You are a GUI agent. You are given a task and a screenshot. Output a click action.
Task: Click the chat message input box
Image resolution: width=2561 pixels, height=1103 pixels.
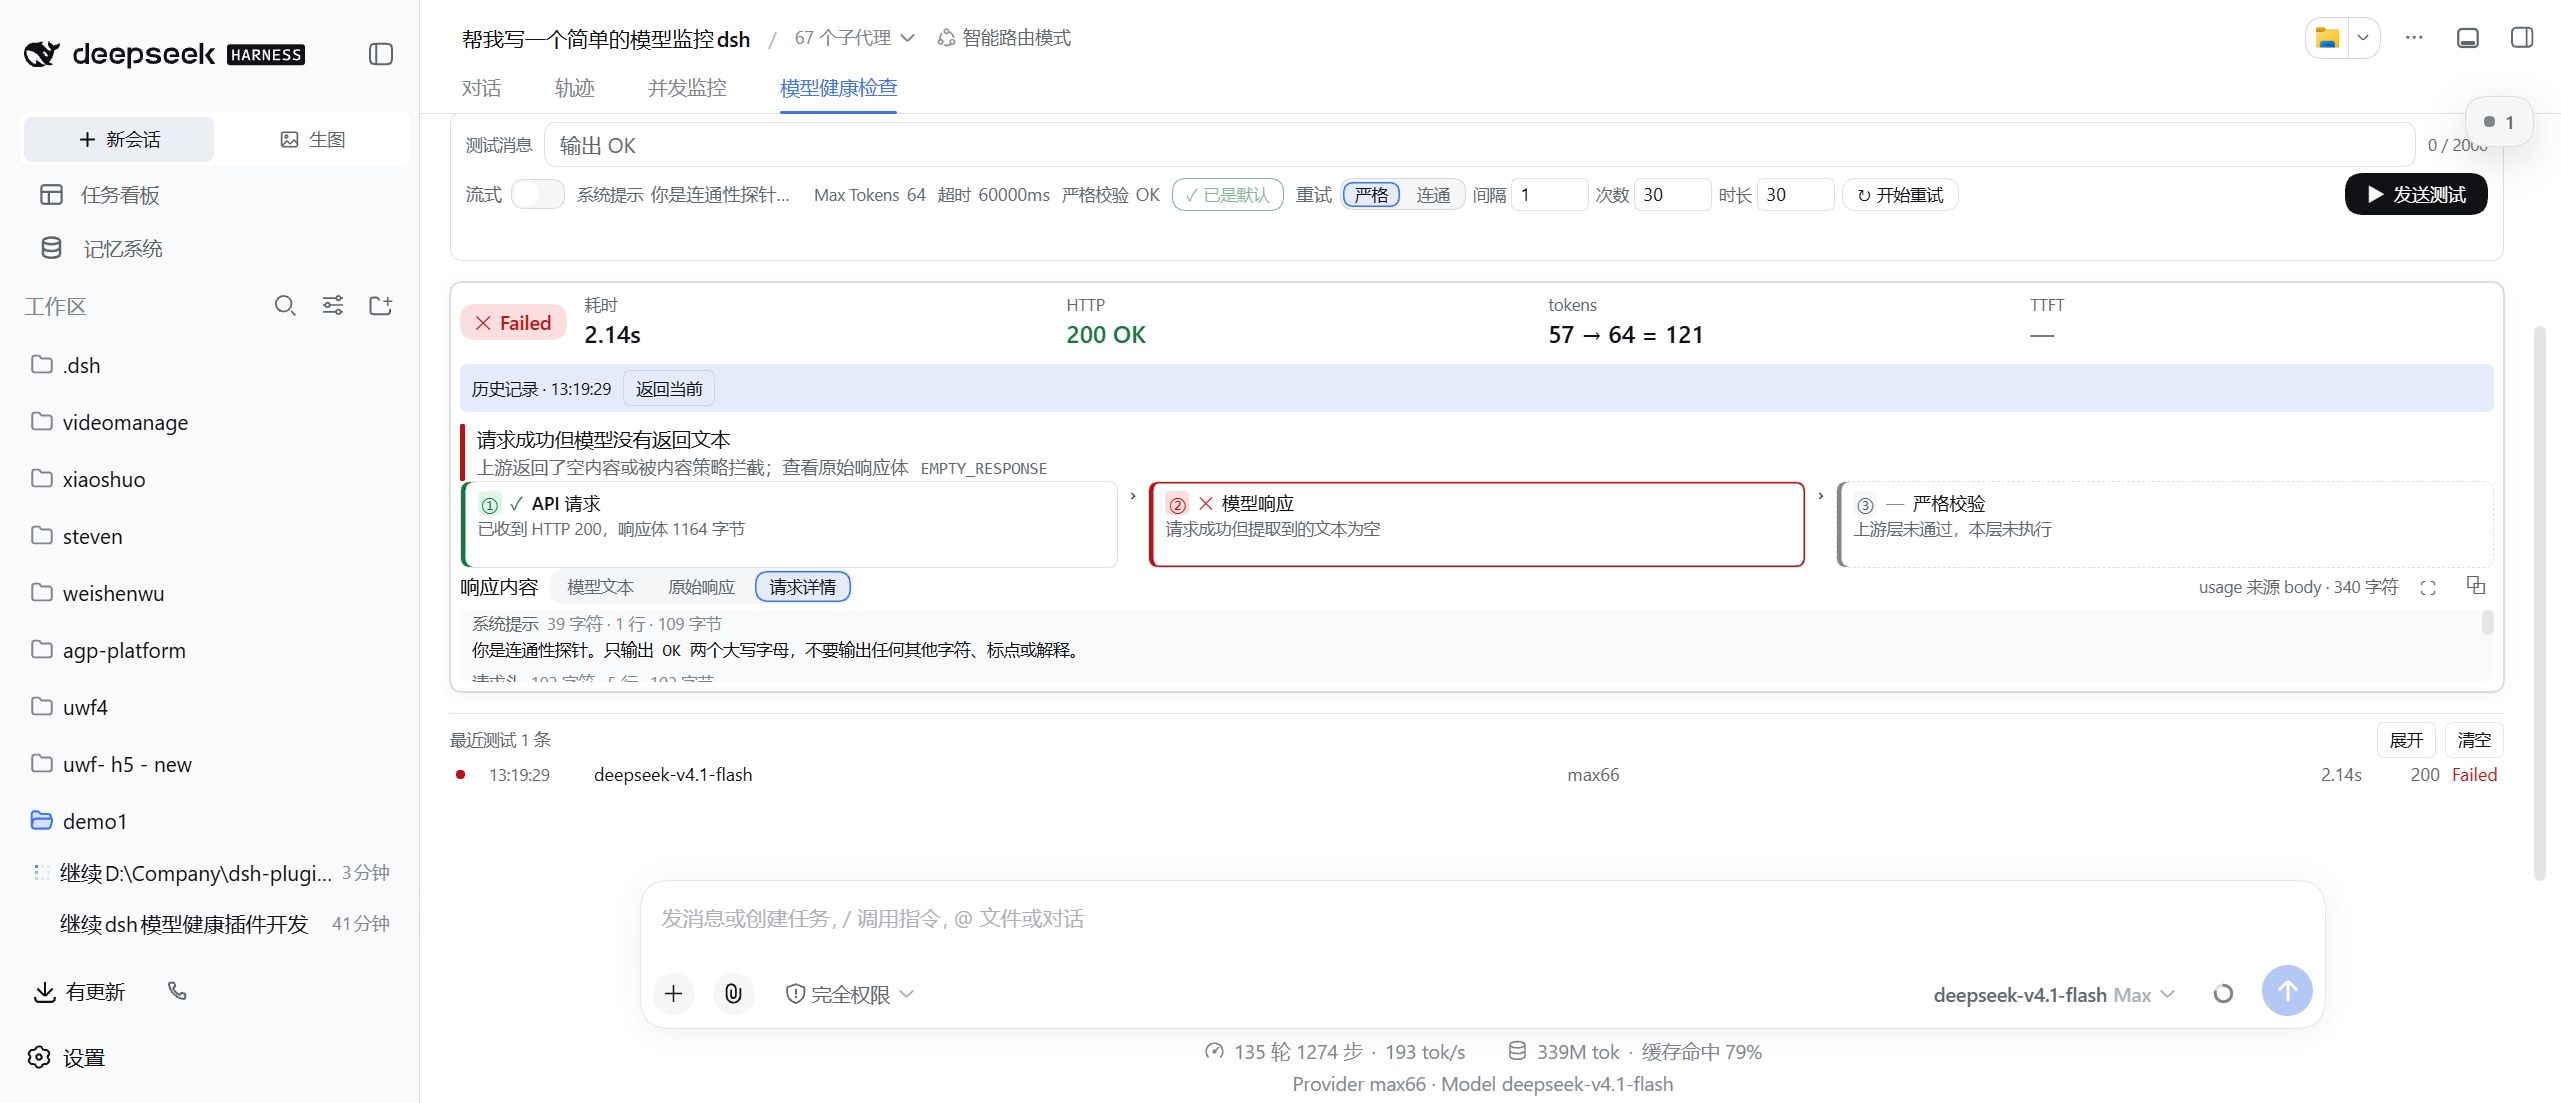coord(1480,919)
